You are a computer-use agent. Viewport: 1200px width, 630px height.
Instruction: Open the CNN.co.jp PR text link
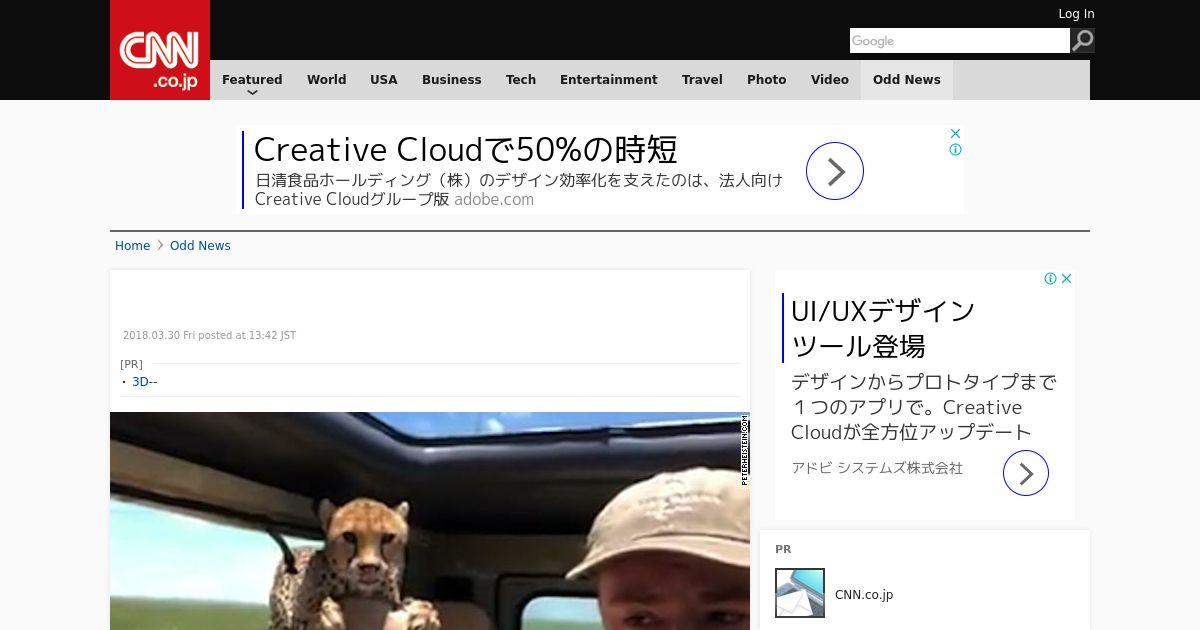coord(864,594)
